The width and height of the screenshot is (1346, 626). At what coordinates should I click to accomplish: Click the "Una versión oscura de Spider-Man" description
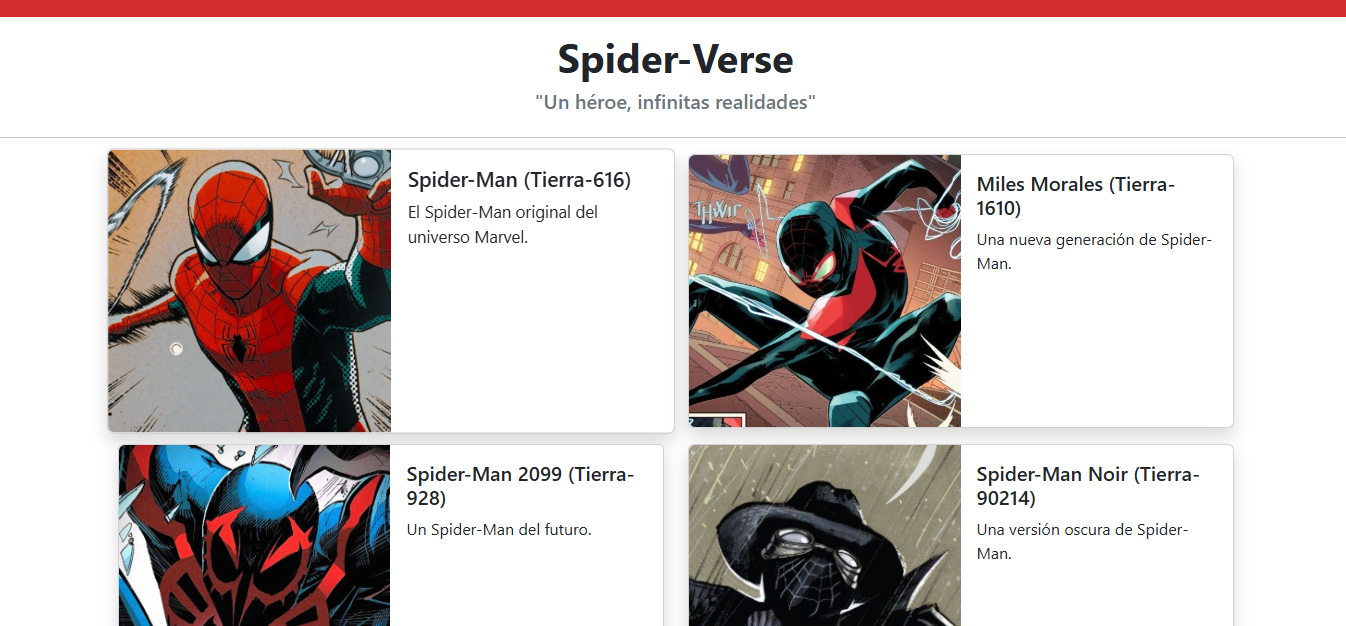[1082, 541]
